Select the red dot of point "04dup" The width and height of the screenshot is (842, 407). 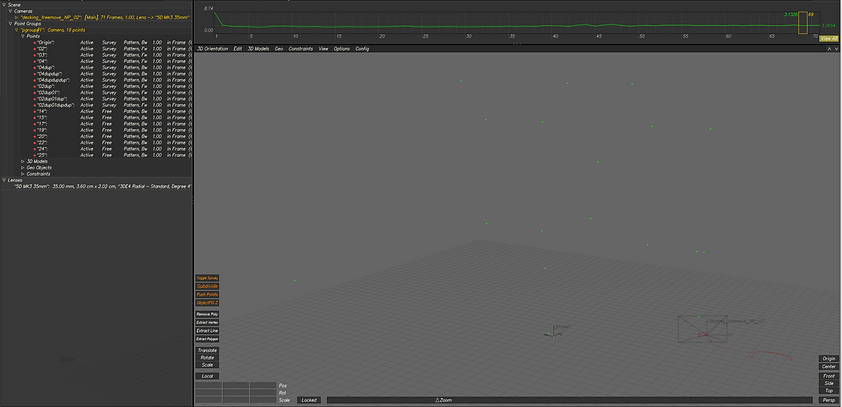[35, 68]
